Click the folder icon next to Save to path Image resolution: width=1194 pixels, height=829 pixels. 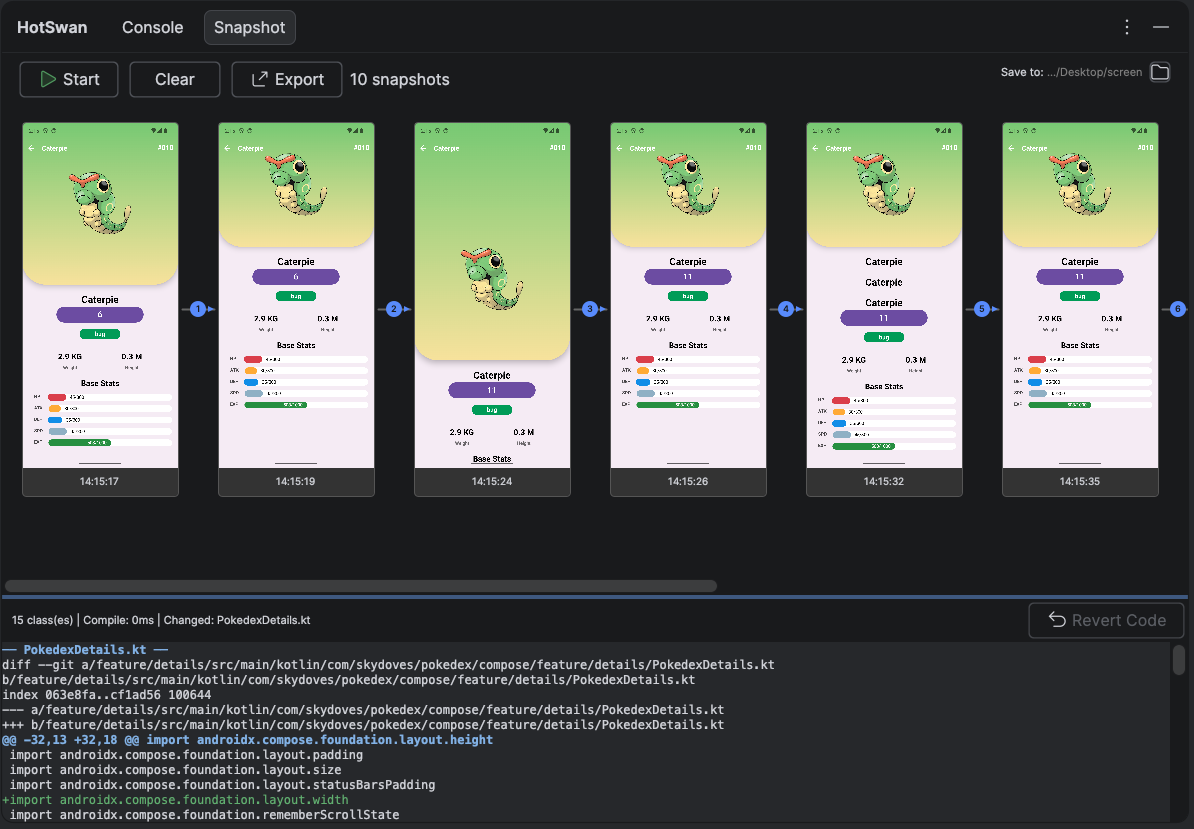[x=1159, y=72]
